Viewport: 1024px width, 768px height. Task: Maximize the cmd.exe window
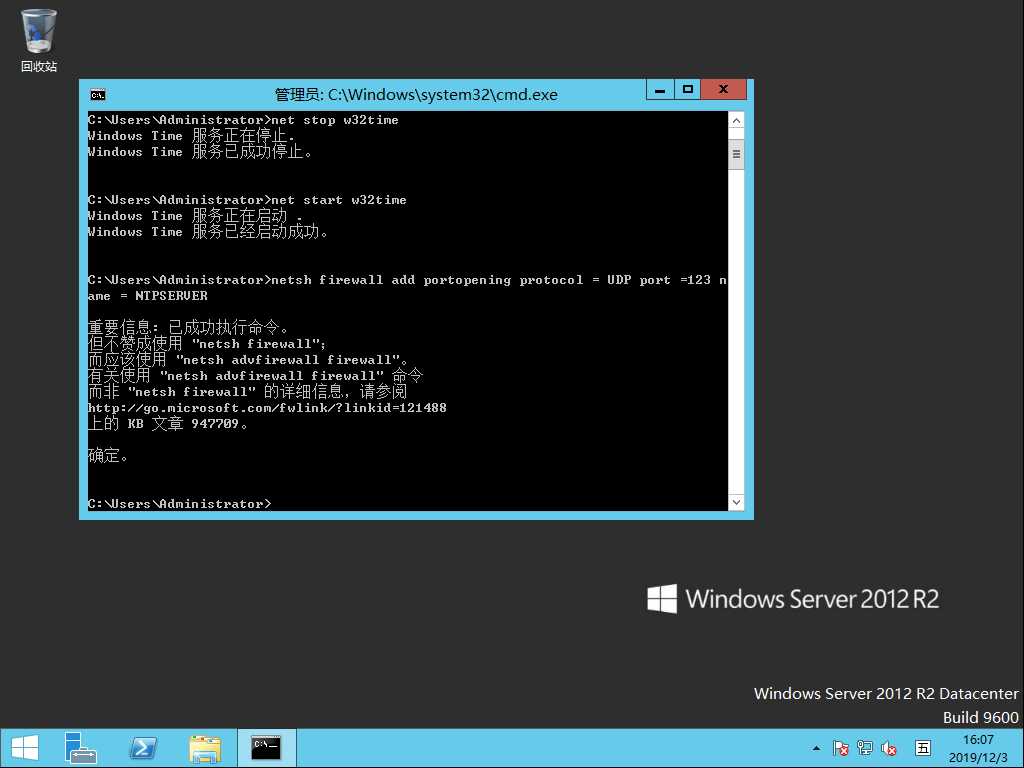click(x=687, y=89)
